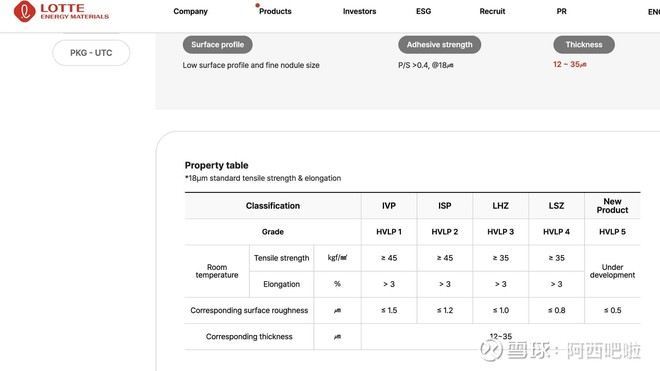Click the Lotte Energy Materials logo

tap(61, 11)
